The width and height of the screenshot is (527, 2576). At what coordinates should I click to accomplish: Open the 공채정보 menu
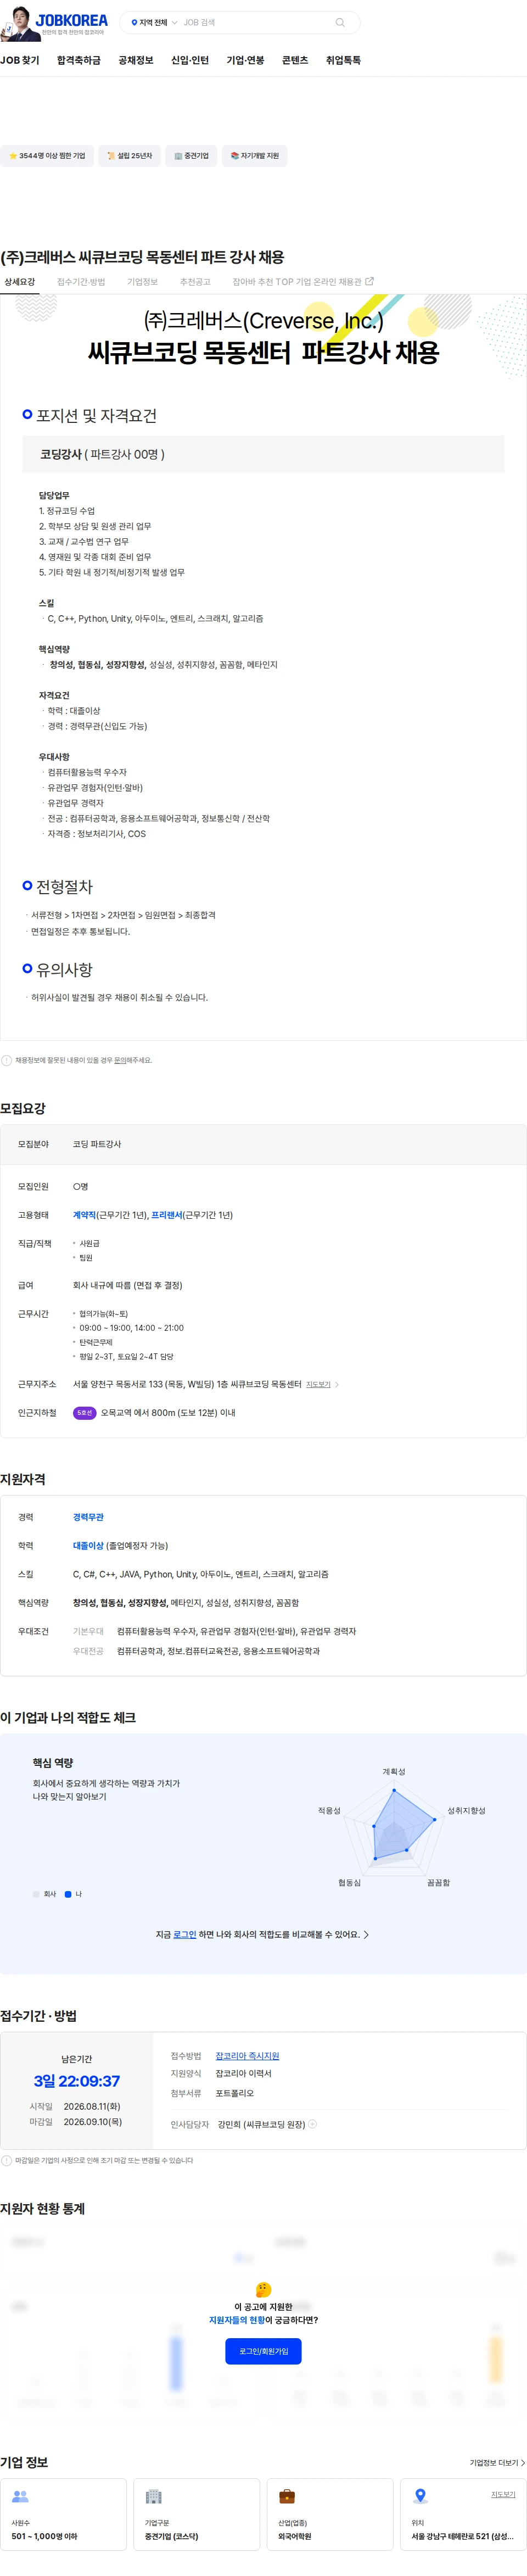coord(136,61)
